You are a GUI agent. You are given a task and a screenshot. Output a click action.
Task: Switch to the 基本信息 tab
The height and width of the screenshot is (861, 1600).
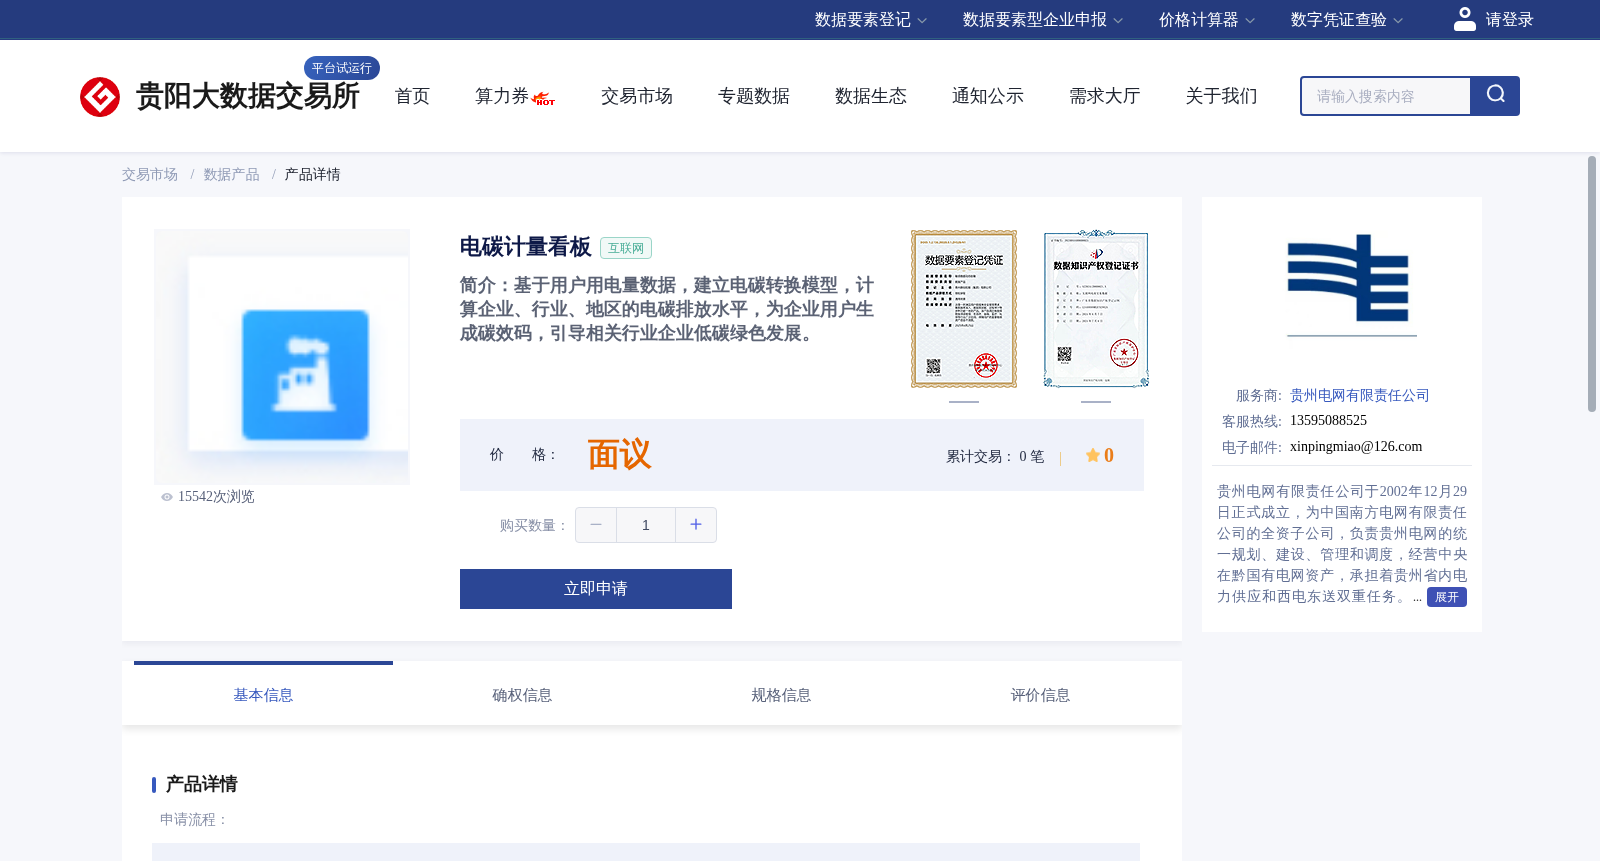pyautogui.click(x=263, y=695)
